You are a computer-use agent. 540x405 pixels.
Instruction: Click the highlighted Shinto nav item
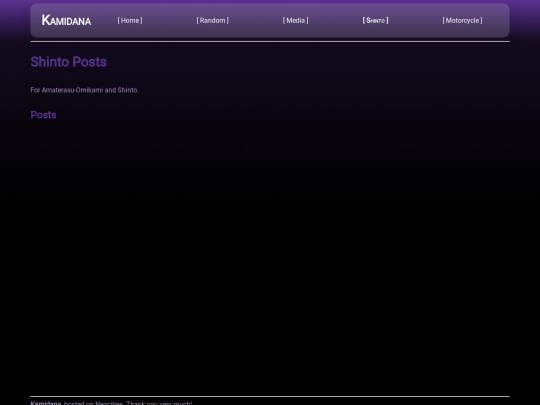pyautogui.click(x=375, y=20)
